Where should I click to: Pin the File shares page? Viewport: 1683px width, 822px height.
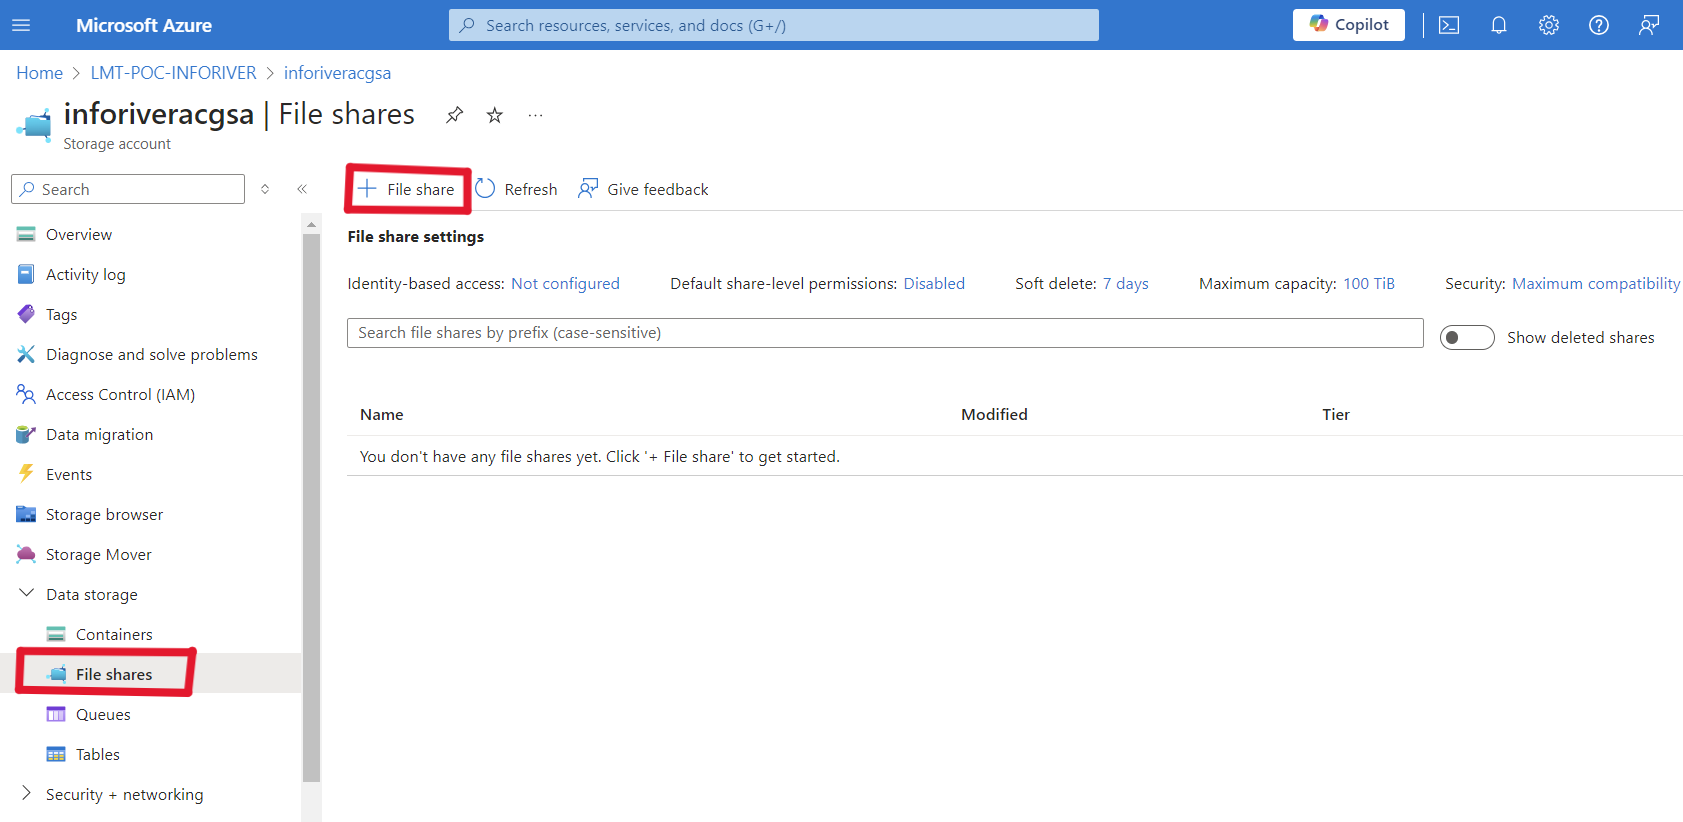pos(455,115)
